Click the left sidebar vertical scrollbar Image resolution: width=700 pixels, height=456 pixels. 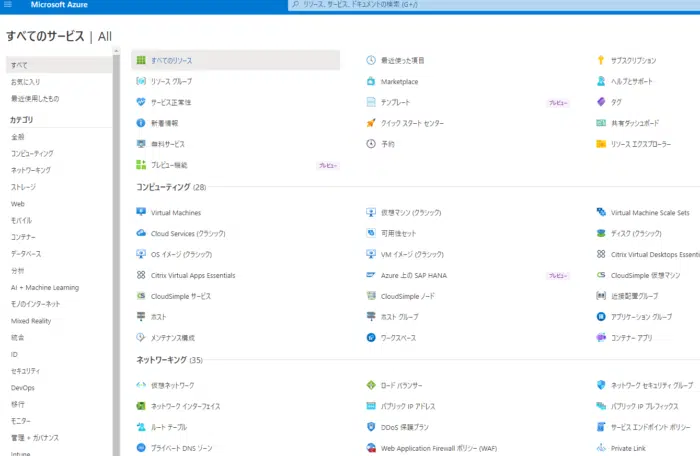point(116,250)
